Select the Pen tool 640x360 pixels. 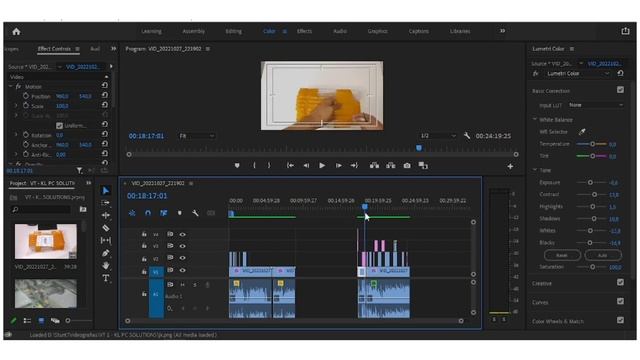click(106, 253)
